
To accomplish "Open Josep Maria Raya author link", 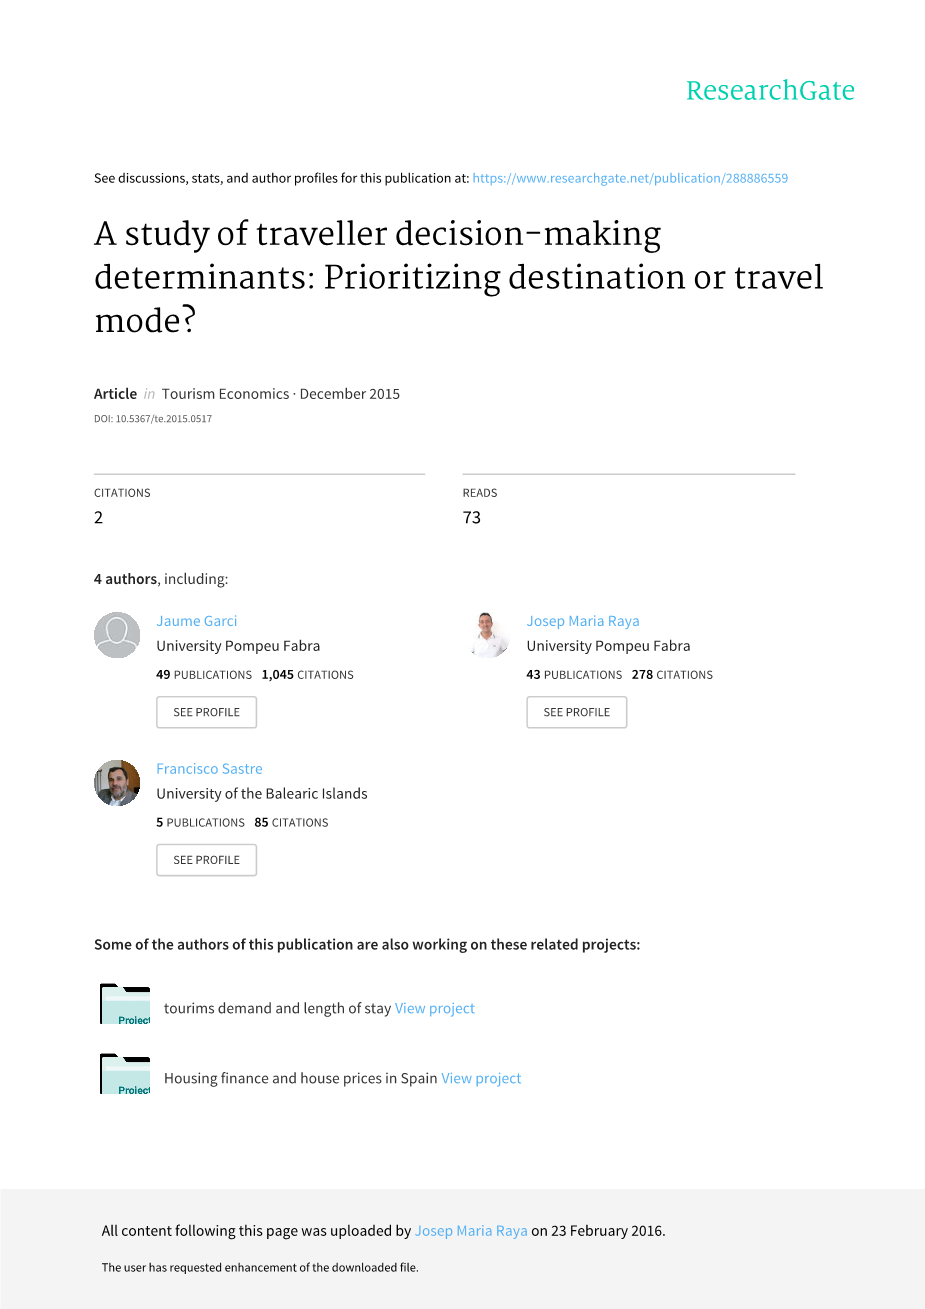I will tap(583, 621).
